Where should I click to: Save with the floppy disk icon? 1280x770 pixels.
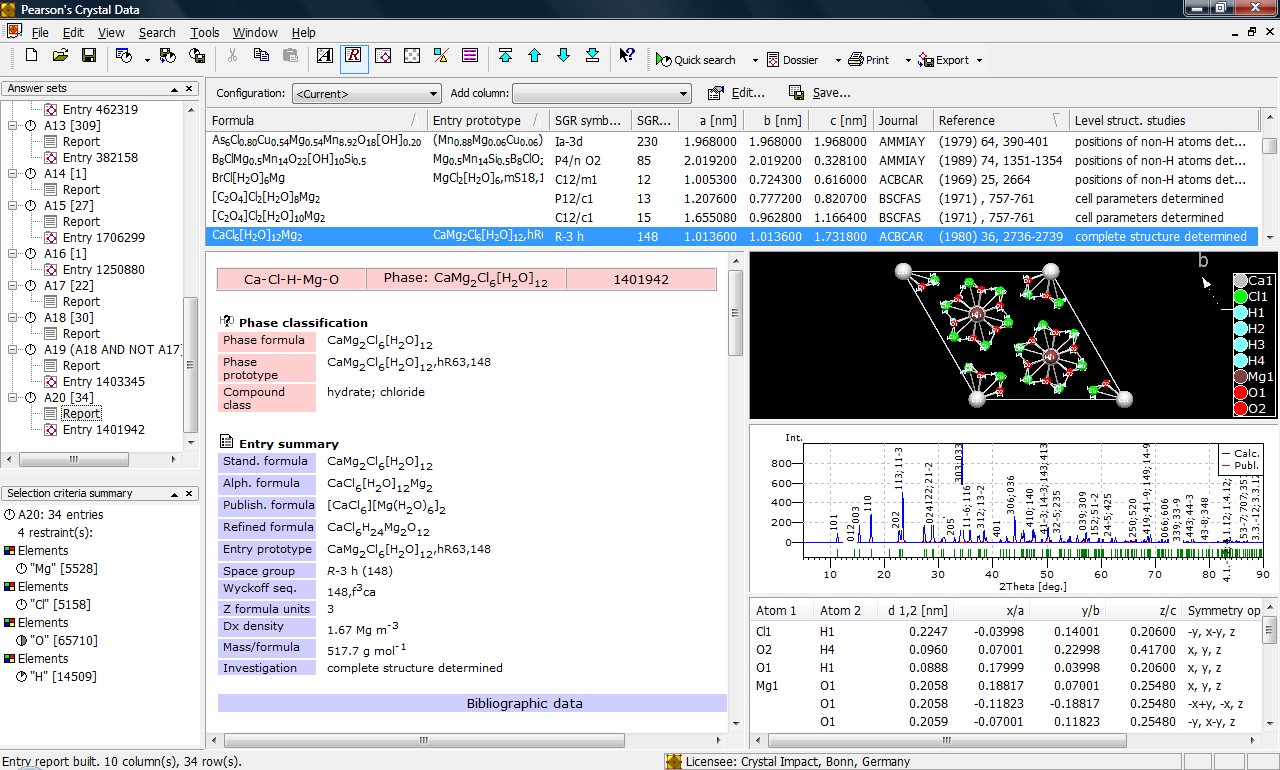pyautogui.click(x=89, y=56)
